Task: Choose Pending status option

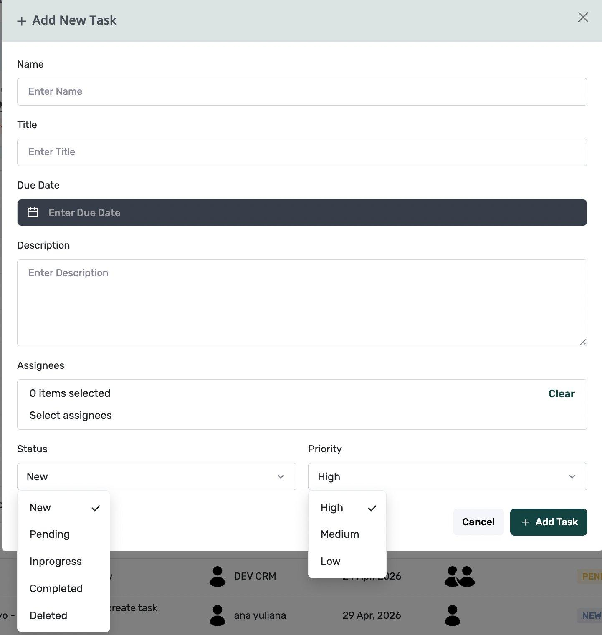Action: coord(64,535)
